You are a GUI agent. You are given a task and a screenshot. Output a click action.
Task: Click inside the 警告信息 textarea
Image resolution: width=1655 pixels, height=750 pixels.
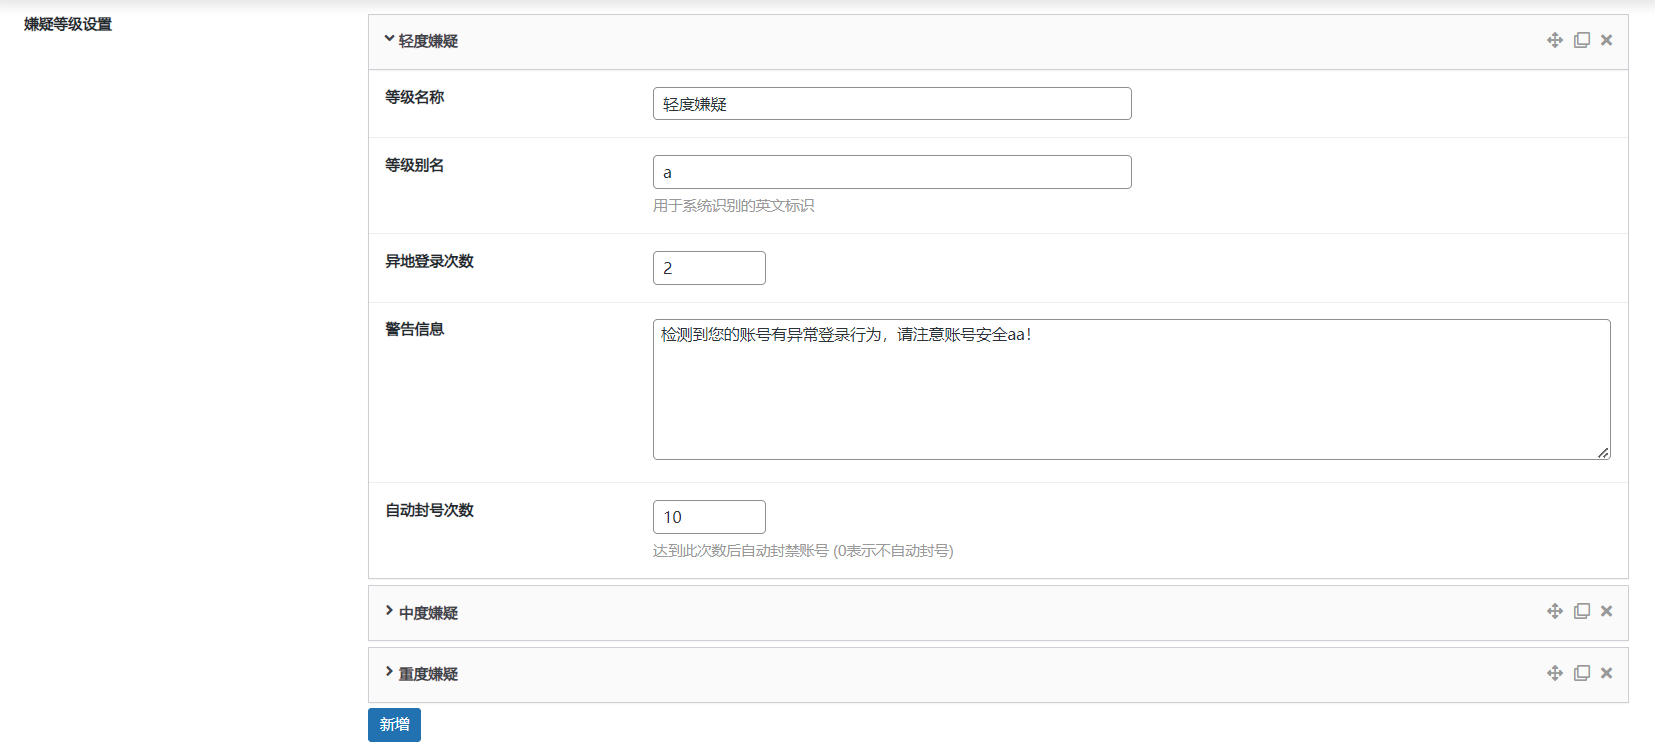[1130, 390]
